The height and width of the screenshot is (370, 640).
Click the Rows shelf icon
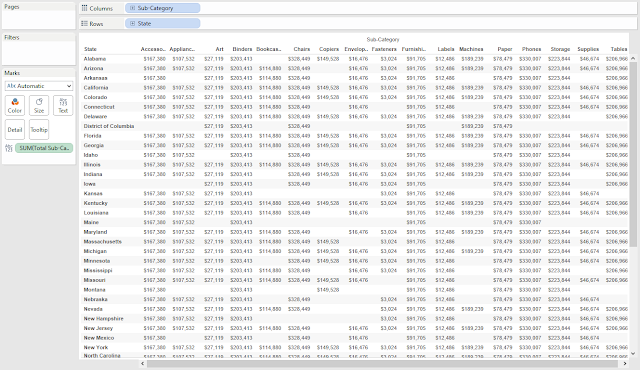[84, 24]
